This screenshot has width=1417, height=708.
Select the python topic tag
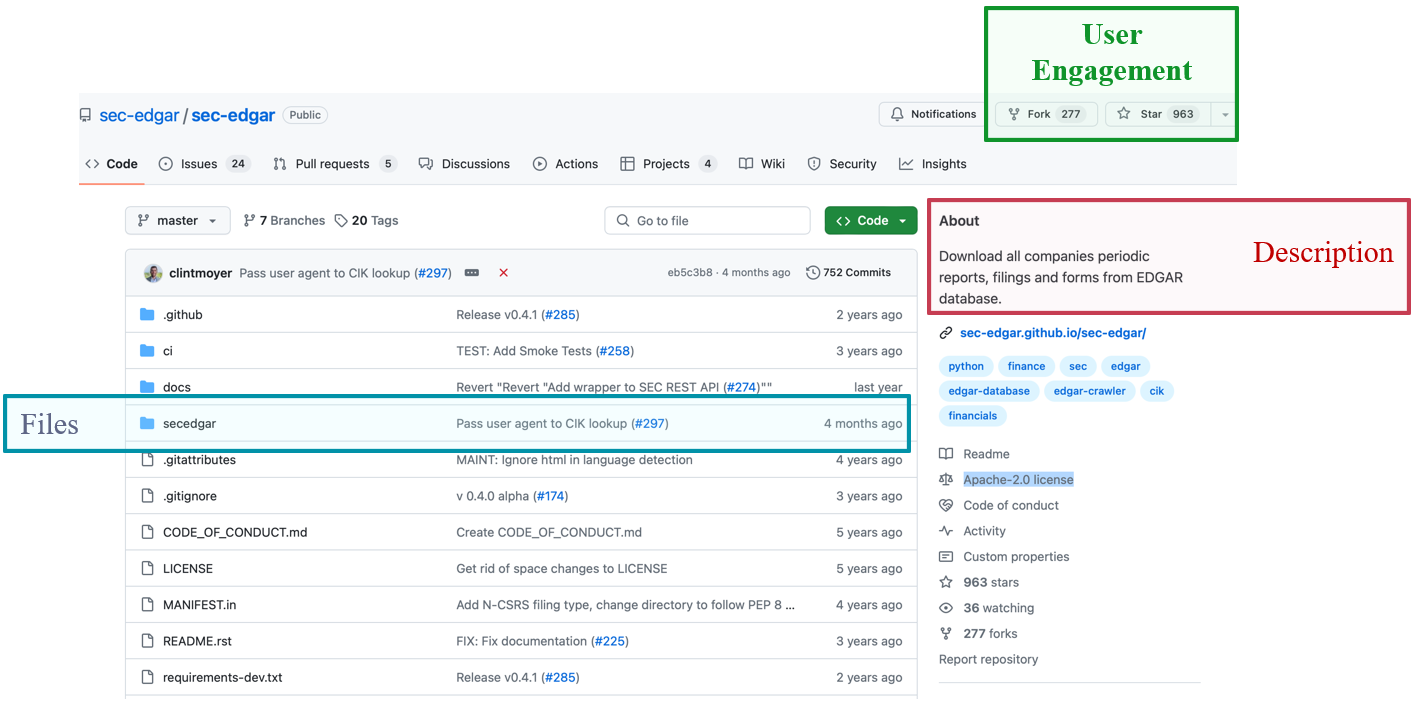pos(966,367)
